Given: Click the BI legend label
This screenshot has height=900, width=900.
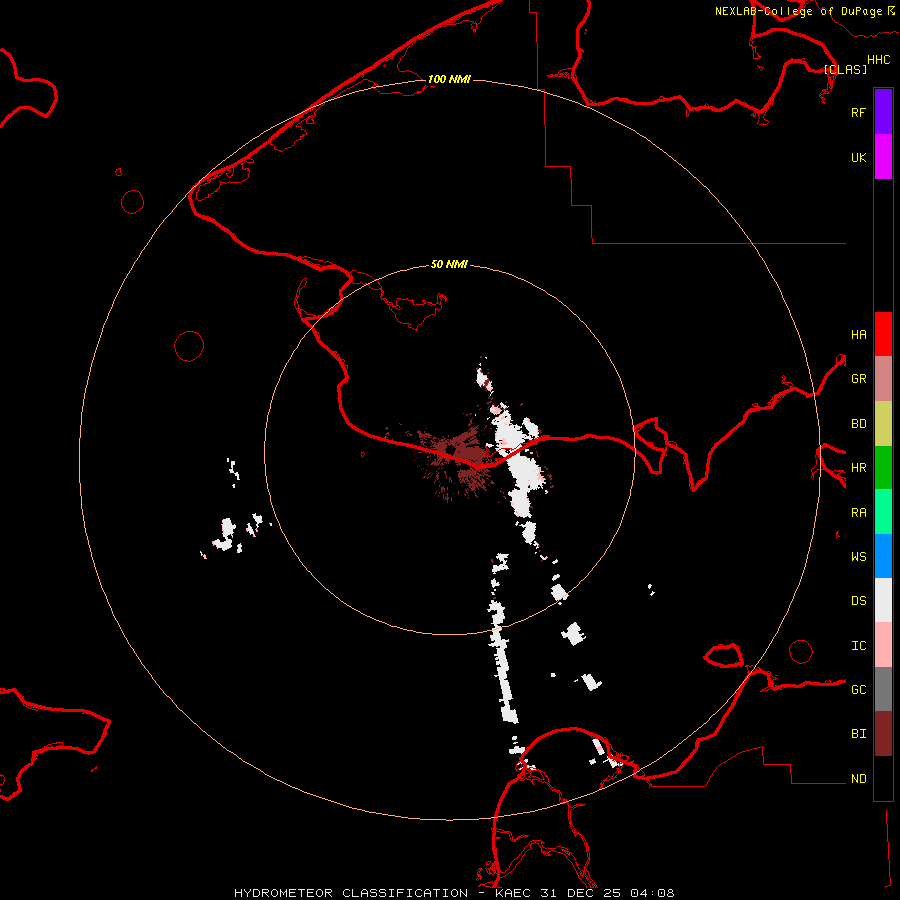Looking at the screenshot, I should pyautogui.click(x=858, y=734).
